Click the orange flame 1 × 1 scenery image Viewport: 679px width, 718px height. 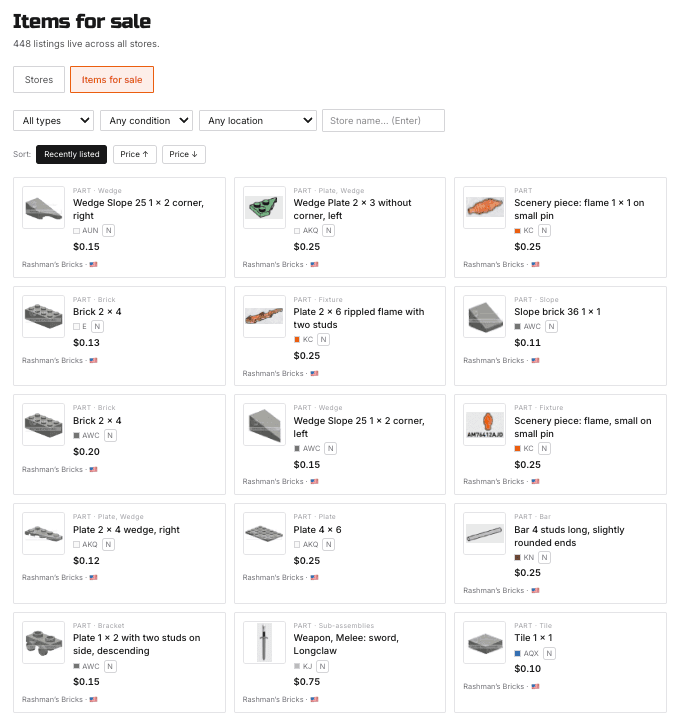coord(484,207)
